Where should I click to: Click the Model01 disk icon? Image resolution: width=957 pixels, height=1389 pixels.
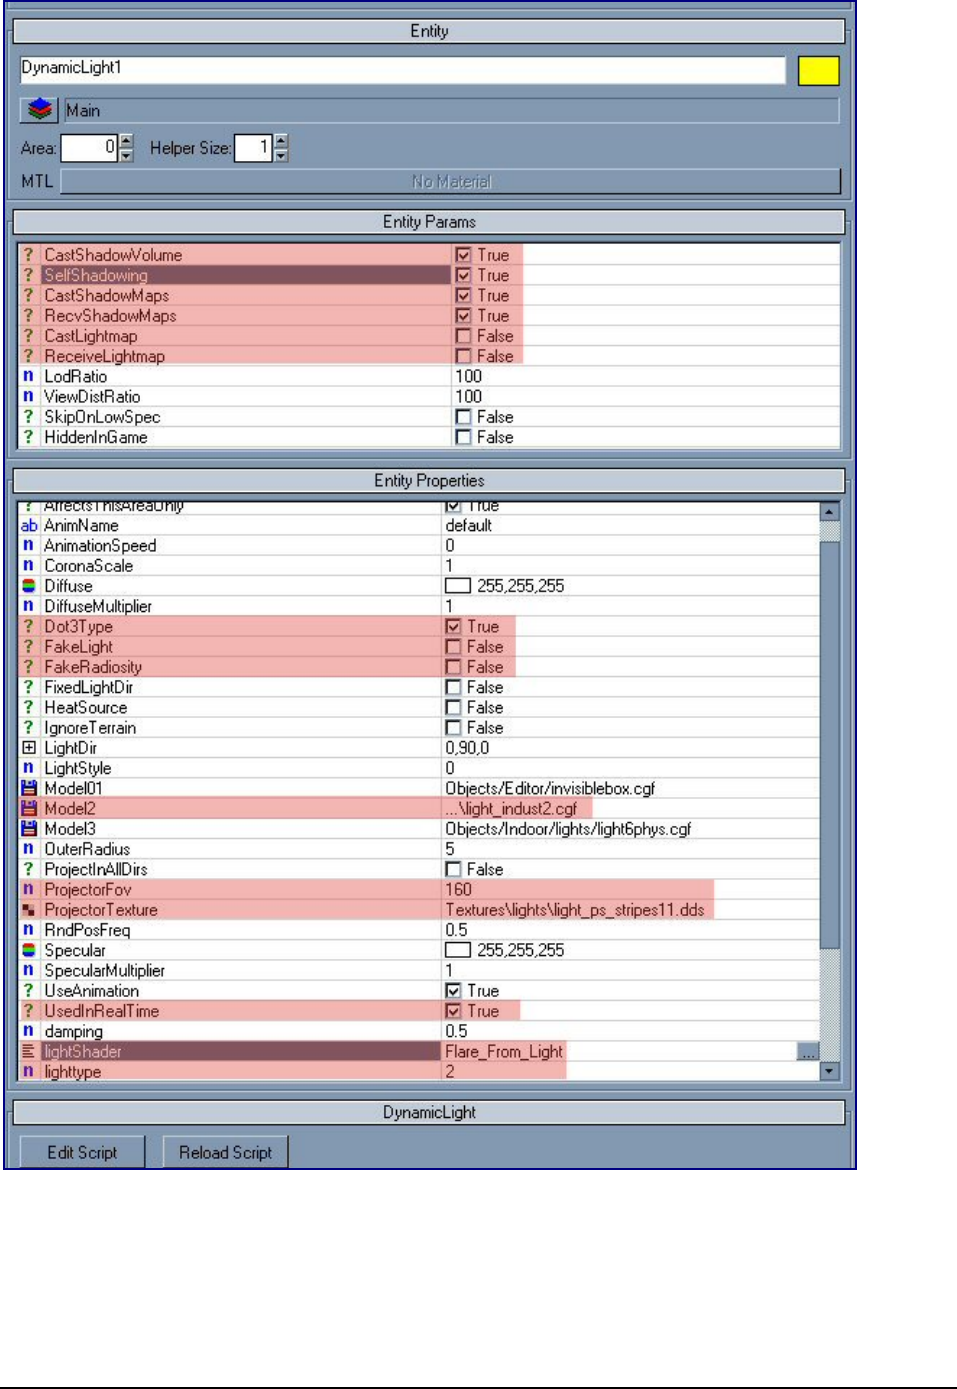tap(29, 788)
